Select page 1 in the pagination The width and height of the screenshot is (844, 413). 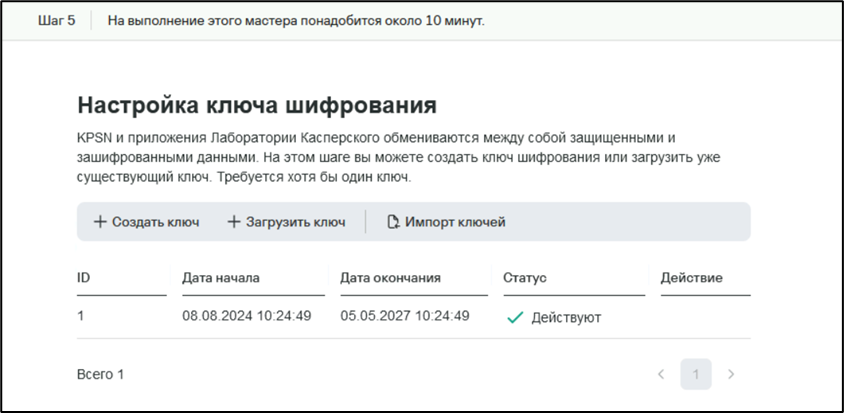click(x=696, y=374)
